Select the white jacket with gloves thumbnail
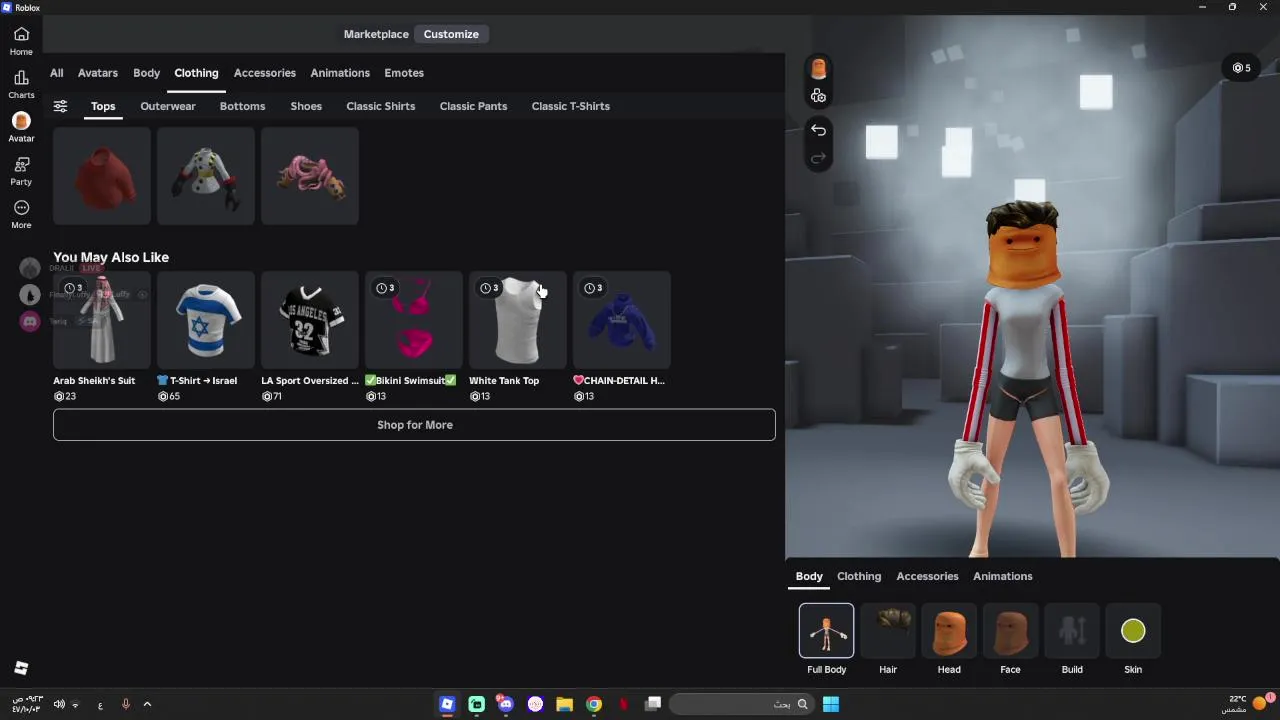Viewport: 1280px width, 720px height. click(x=206, y=176)
